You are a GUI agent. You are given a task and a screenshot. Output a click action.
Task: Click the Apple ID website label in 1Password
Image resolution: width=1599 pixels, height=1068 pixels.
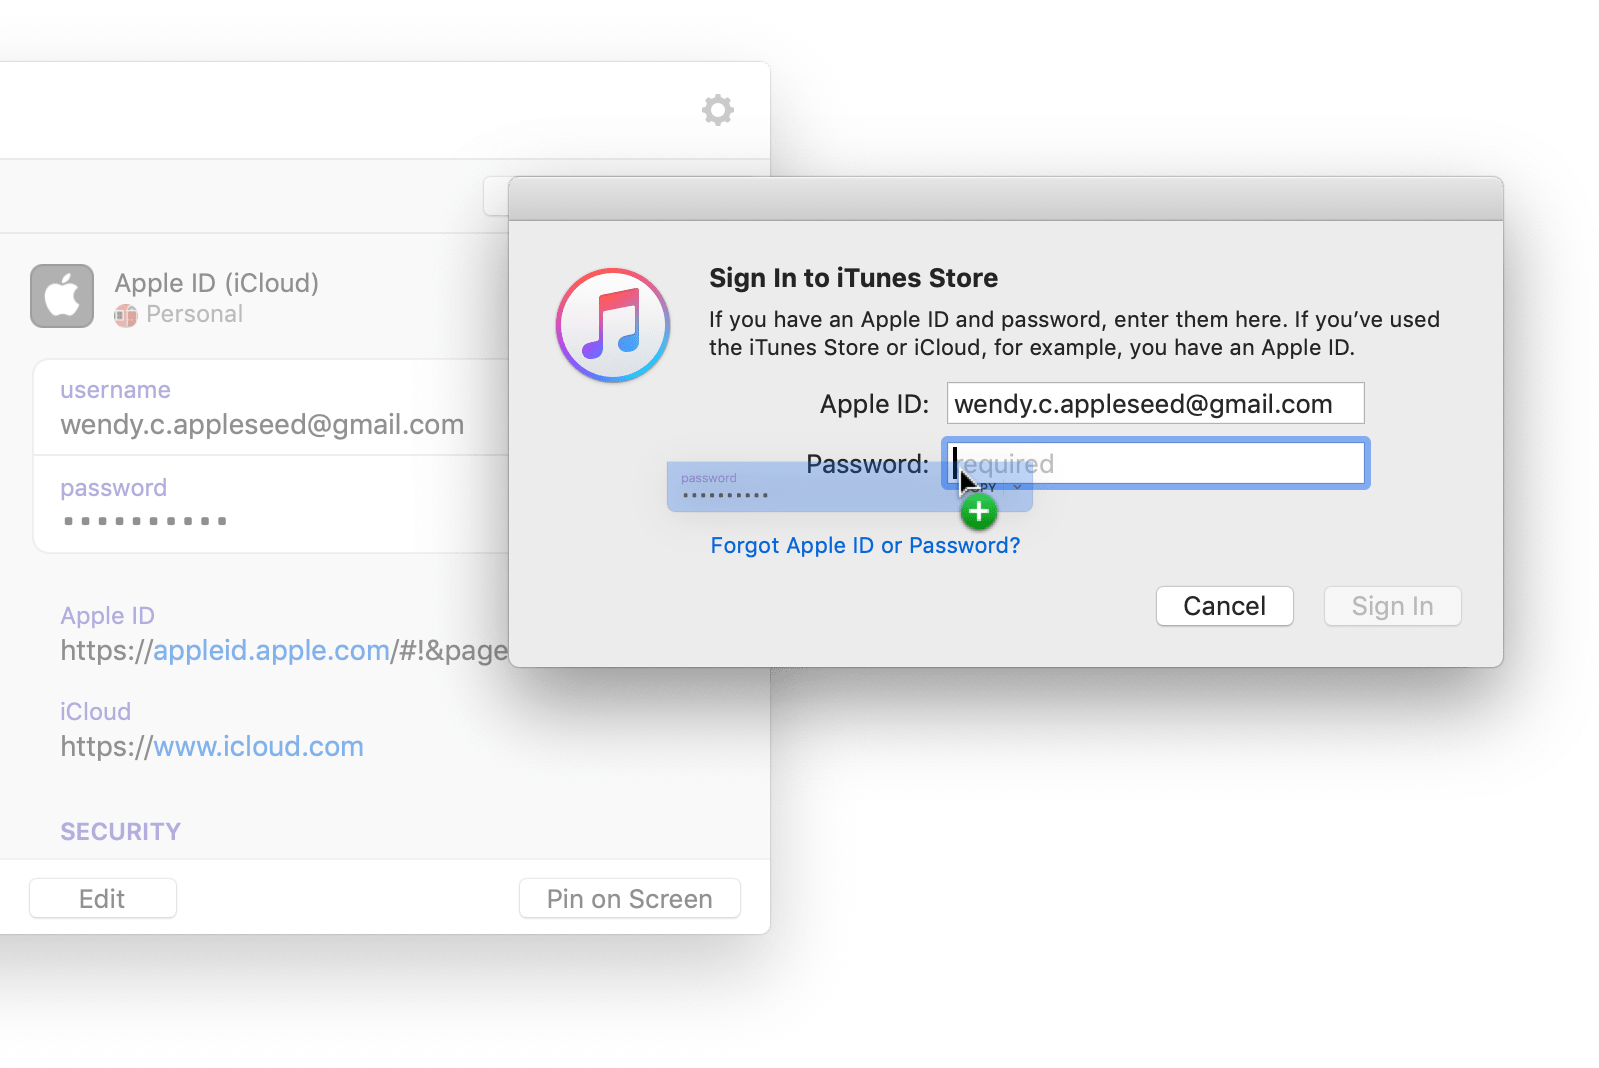[107, 616]
